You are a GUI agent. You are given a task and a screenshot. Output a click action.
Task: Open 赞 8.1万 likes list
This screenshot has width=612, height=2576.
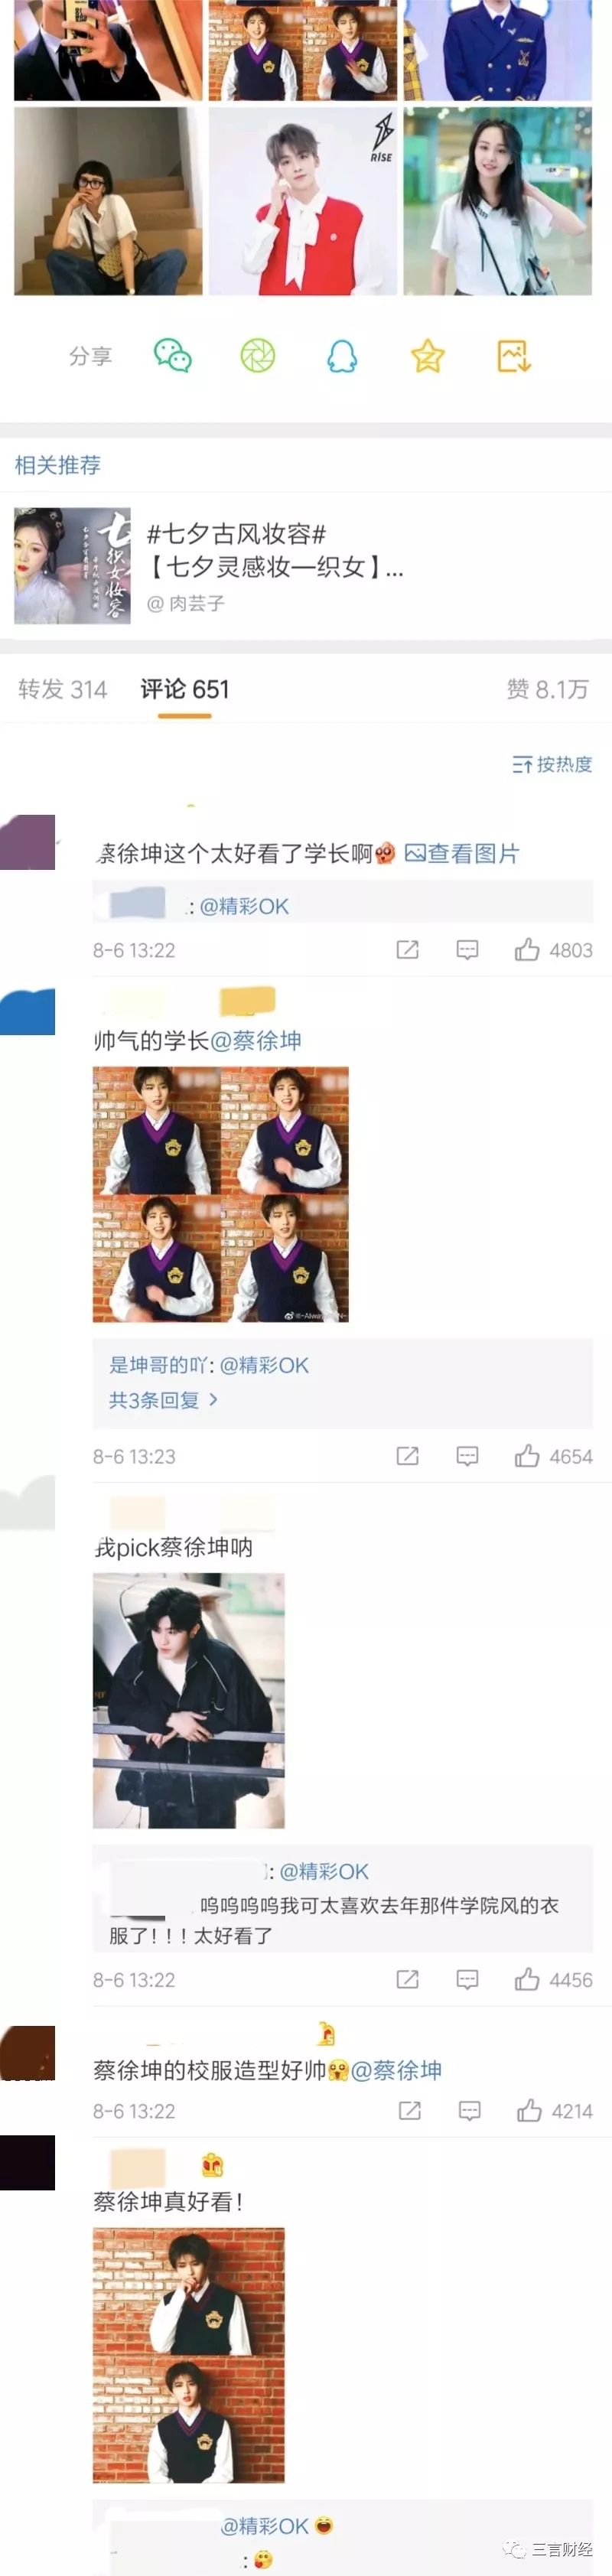tap(548, 689)
